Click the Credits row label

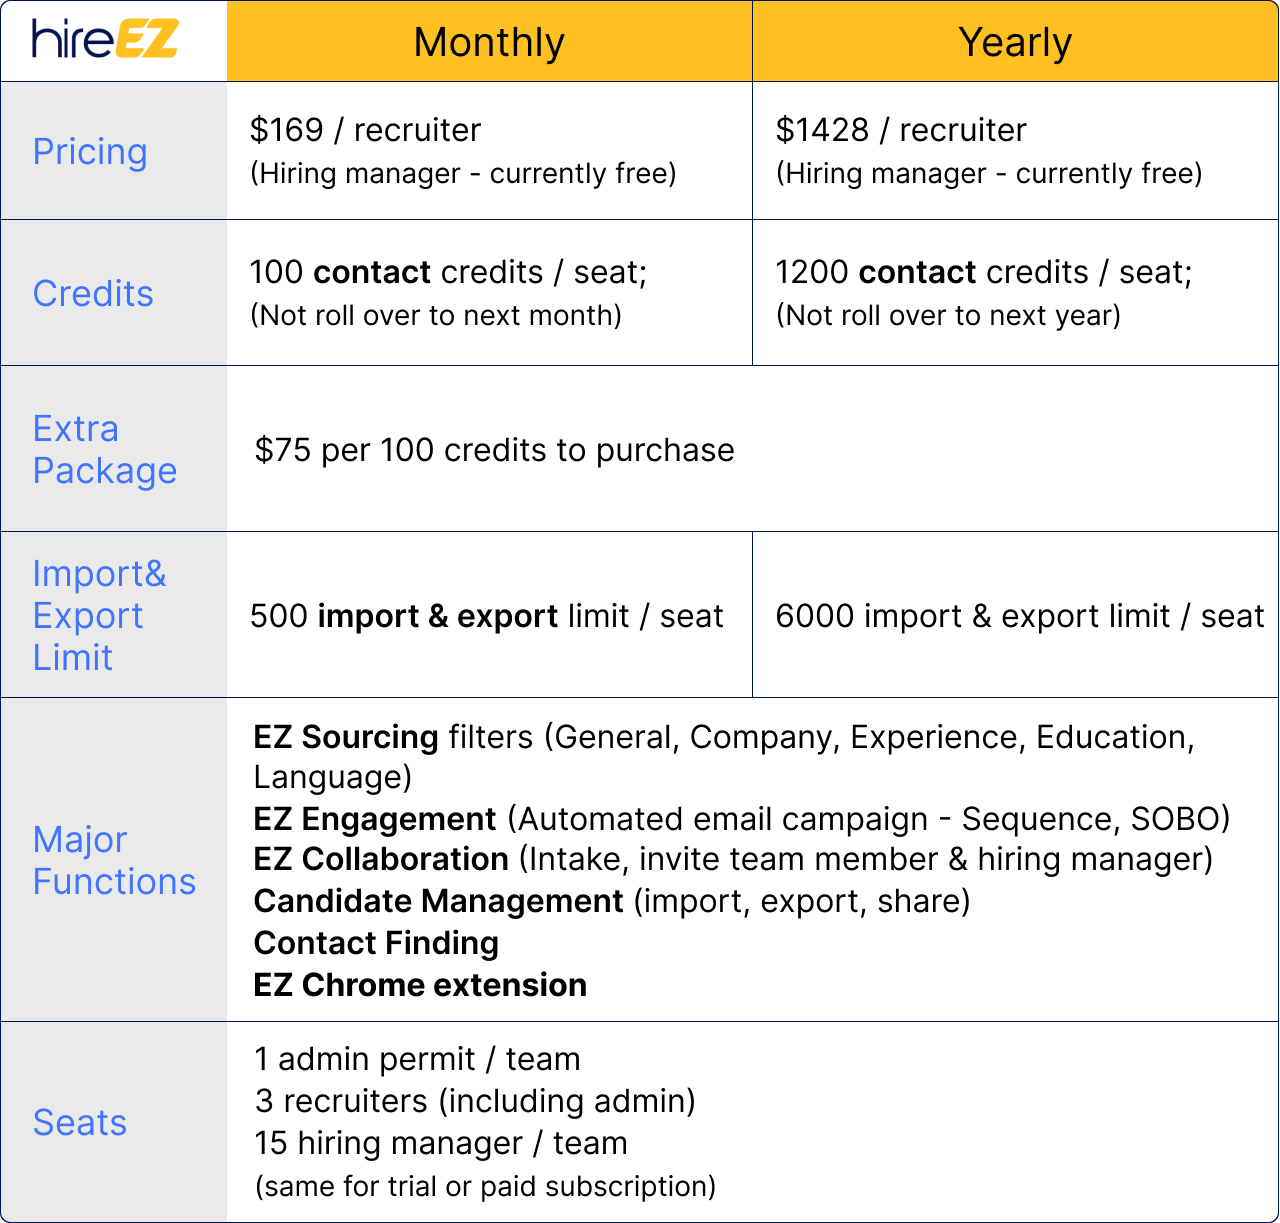(x=93, y=293)
